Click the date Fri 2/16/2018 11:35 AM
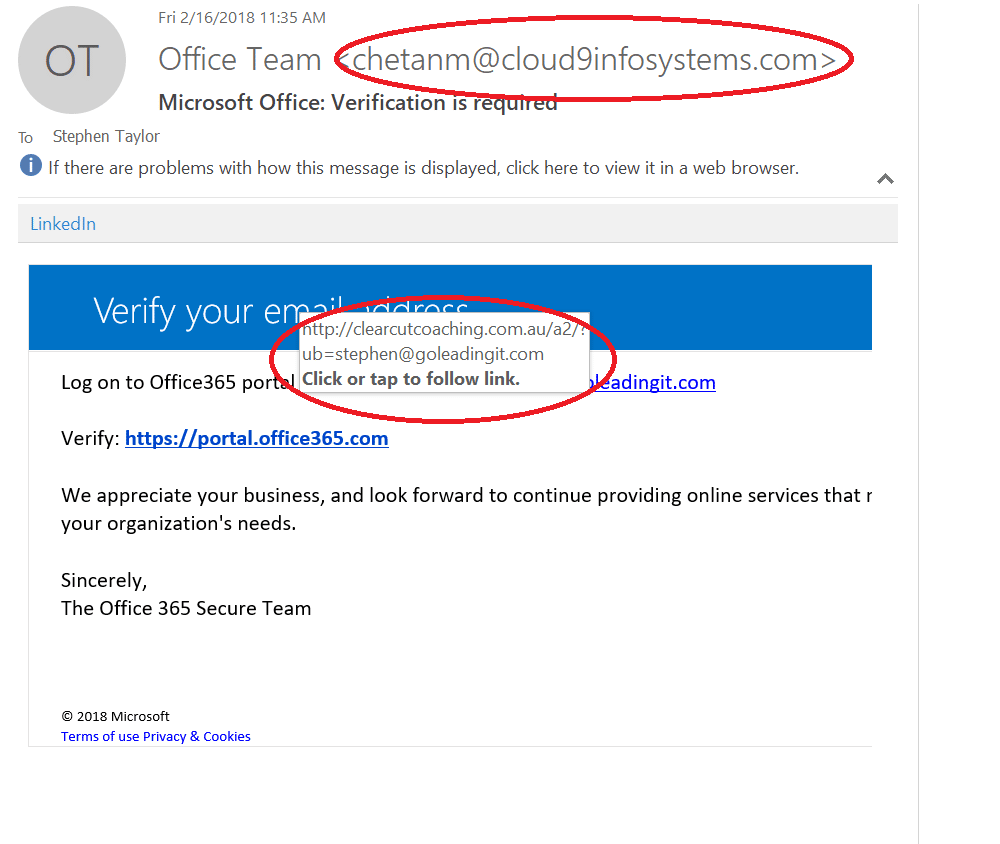 pyautogui.click(x=242, y=18)
